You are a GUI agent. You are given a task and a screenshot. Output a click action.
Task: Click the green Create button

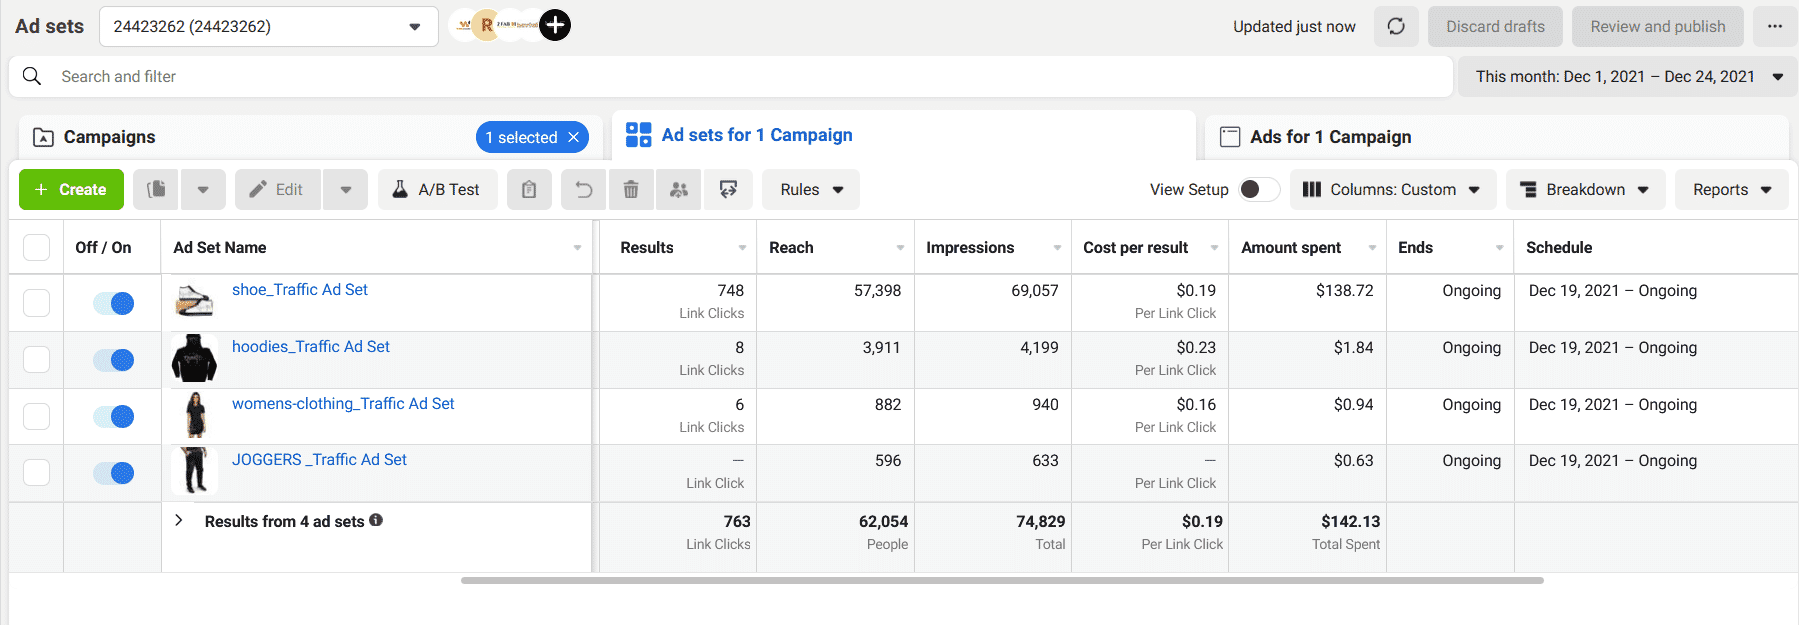click(71, 189)
